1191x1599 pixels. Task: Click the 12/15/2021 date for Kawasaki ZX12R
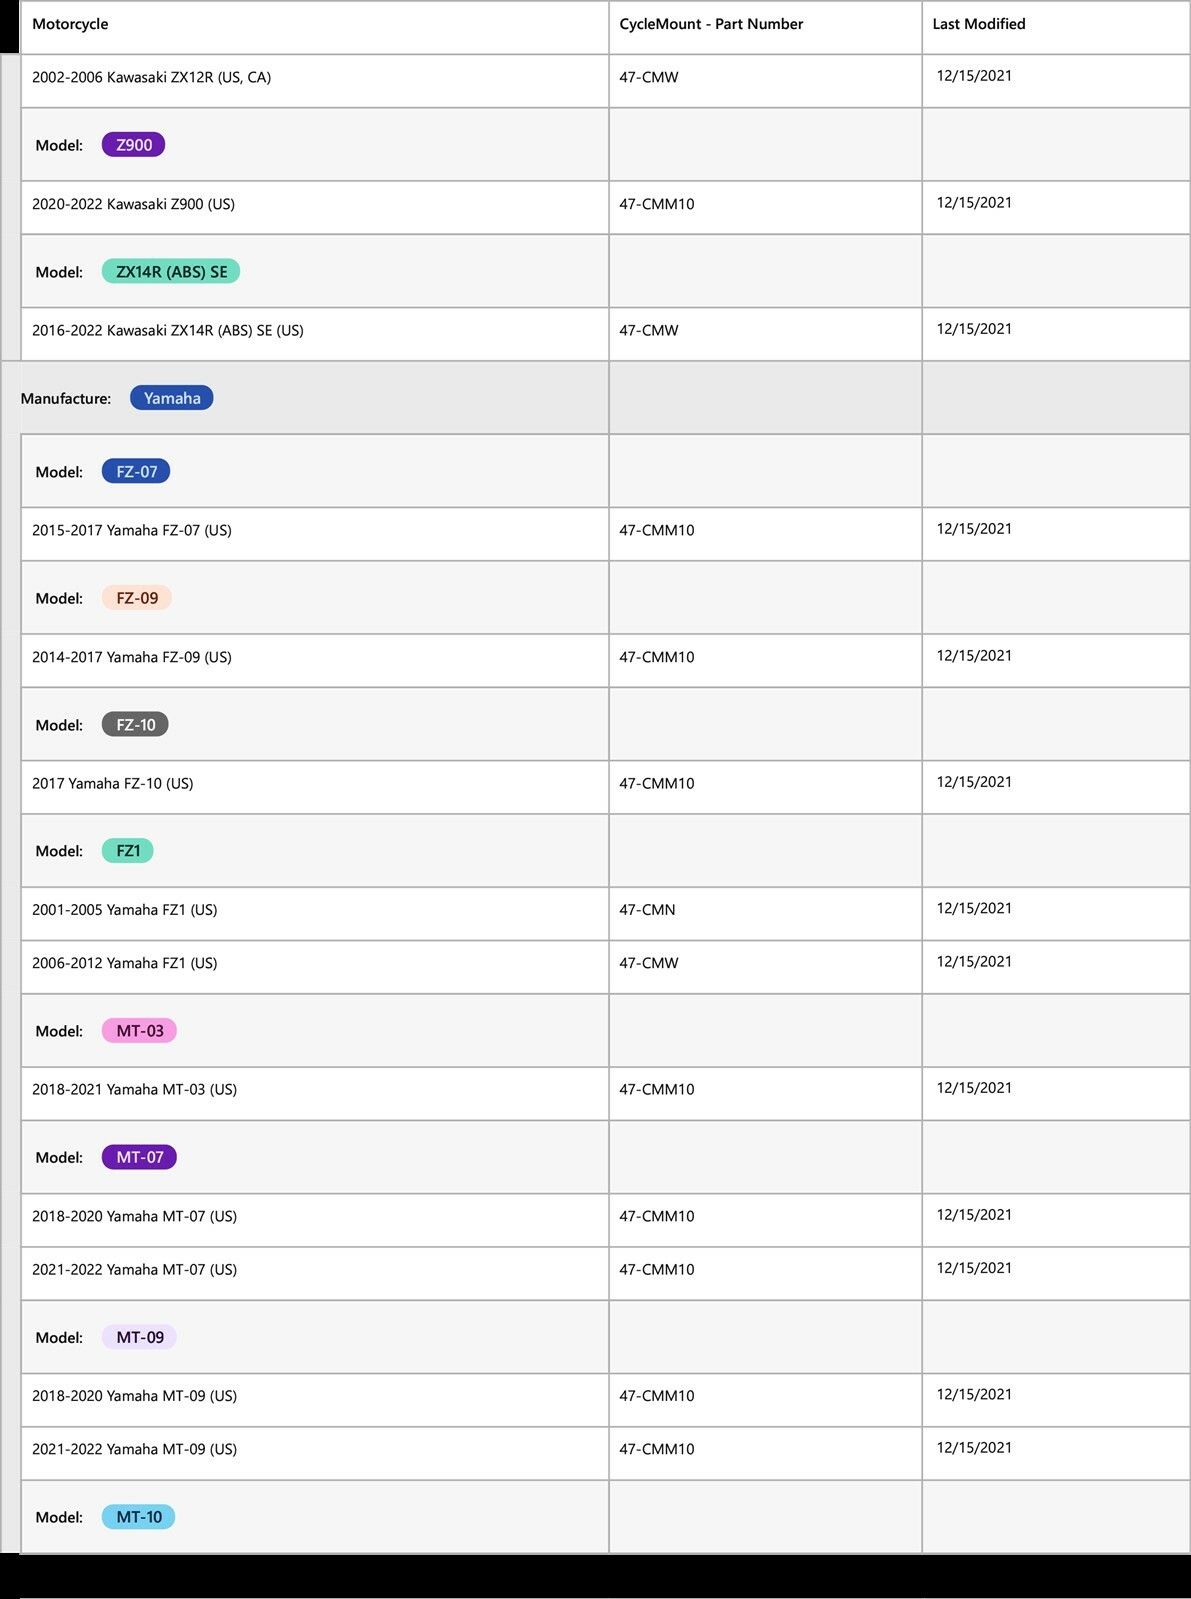click(974, 76)
